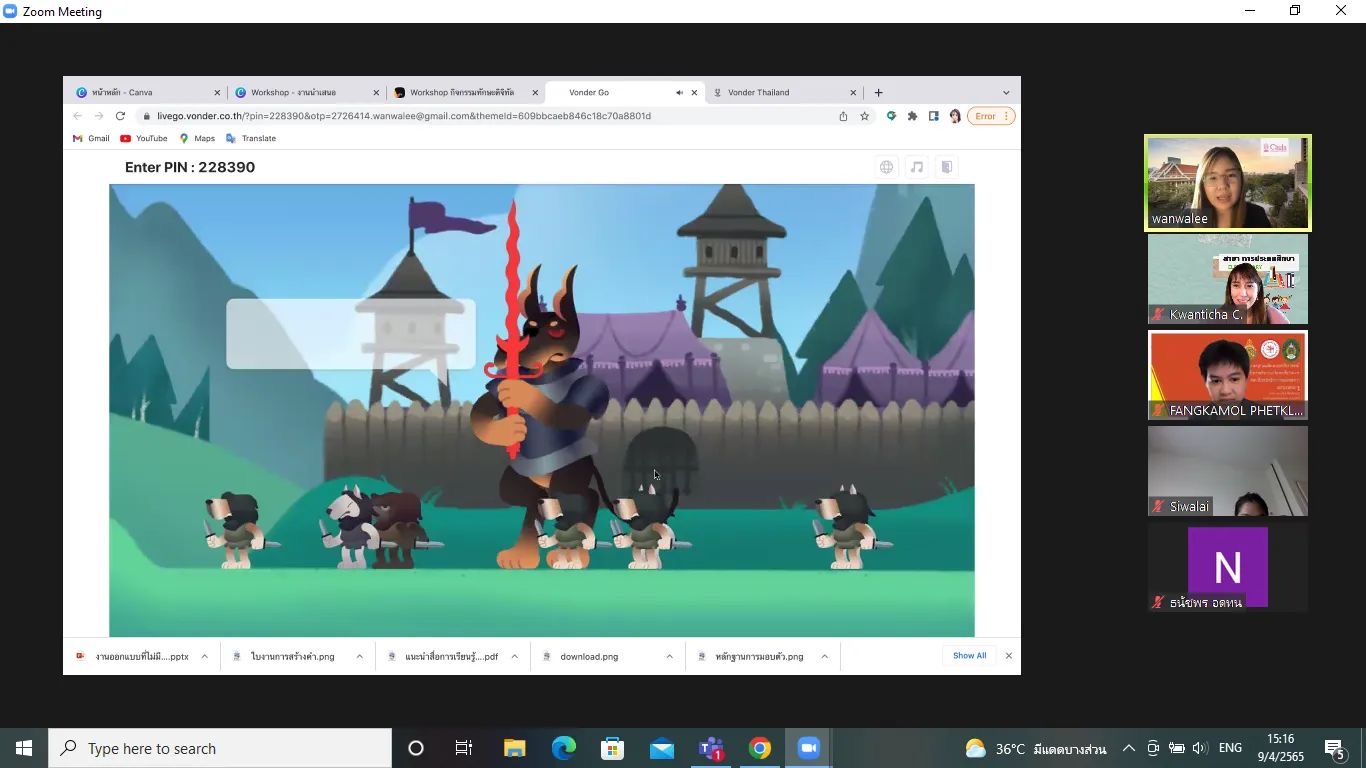The height and width of the screenshot is (768, 1366).
Task: Click Show All downloads
Action: [x=969, y=656]
